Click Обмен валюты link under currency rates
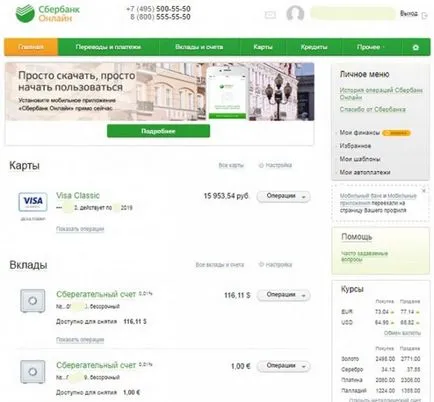 (402, 333)
